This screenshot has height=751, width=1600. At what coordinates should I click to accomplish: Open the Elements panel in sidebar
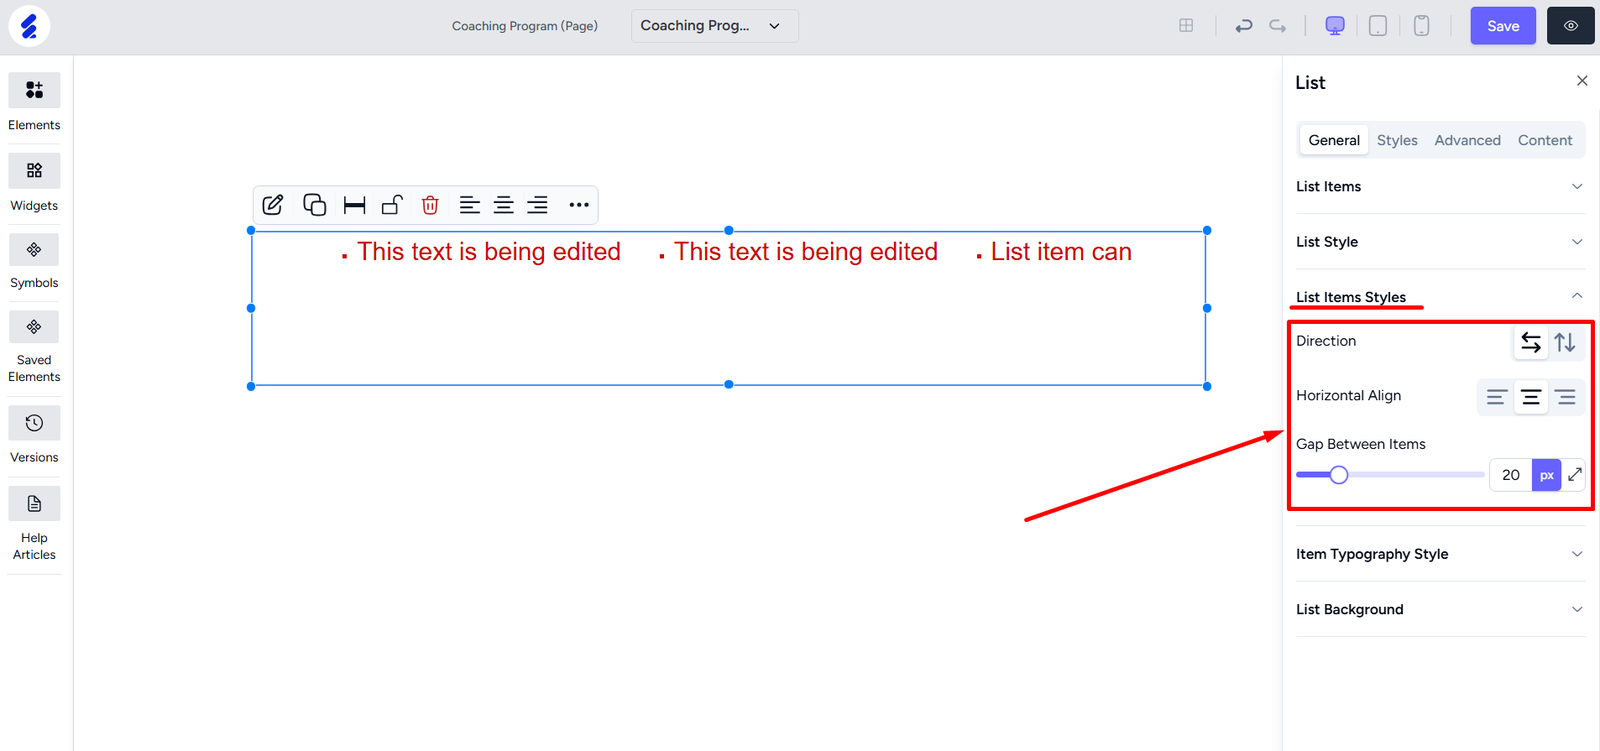click(34, 91)
